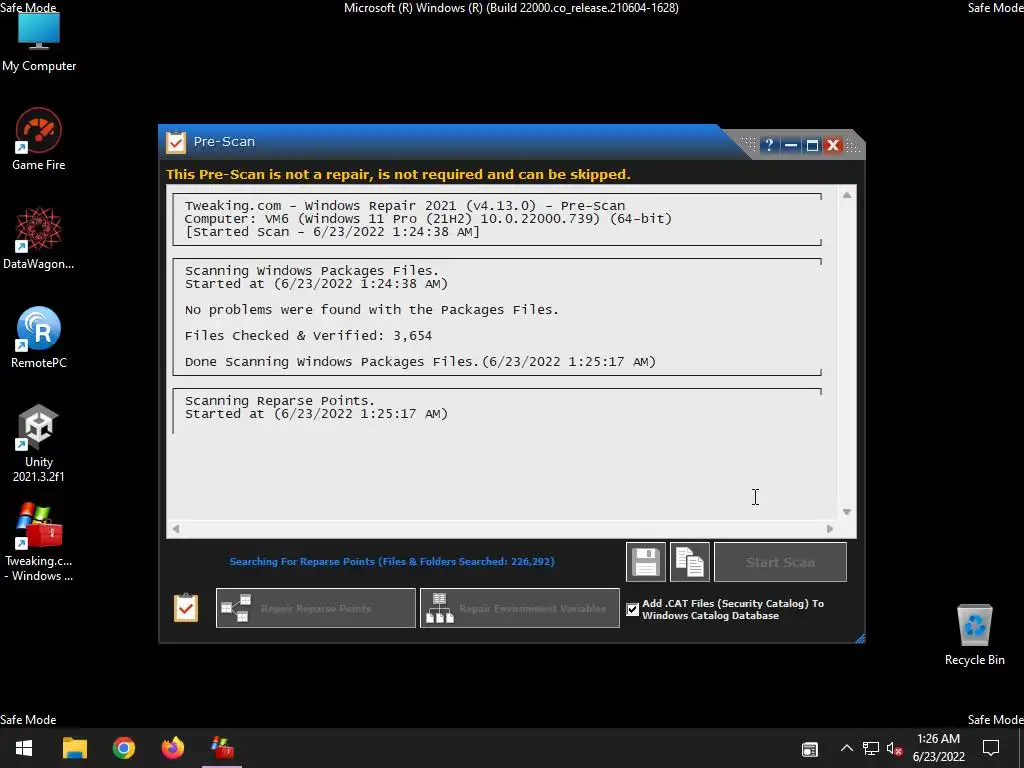Click the clipboard checkmark icon at bottom left
Screen dimensions: 1024x768
(x=186, y=607)
